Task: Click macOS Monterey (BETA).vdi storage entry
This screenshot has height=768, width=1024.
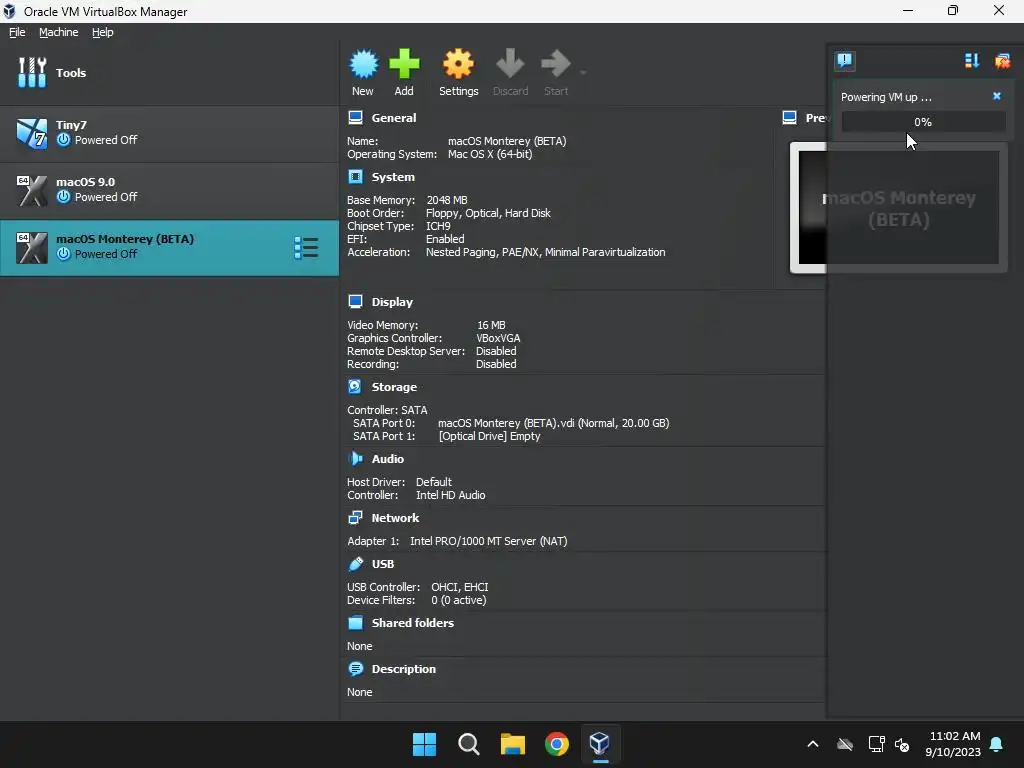Action: coord(553,423)
